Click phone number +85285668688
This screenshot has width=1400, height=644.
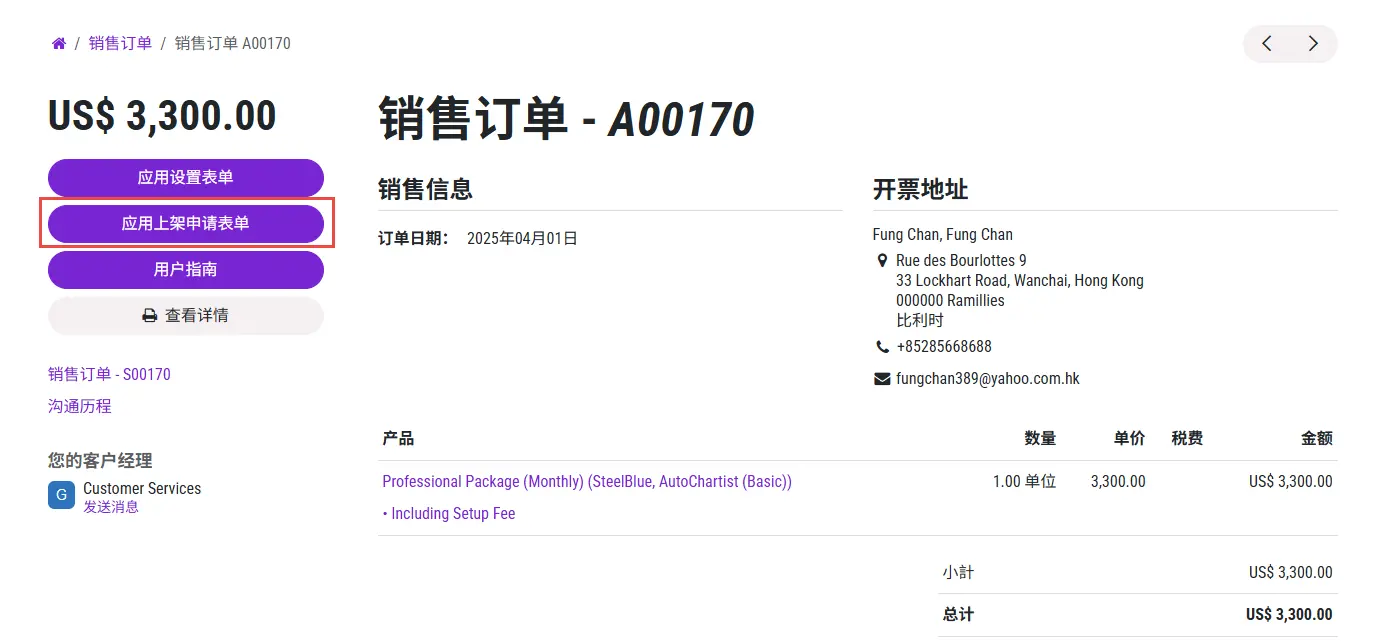pos(944,347)
